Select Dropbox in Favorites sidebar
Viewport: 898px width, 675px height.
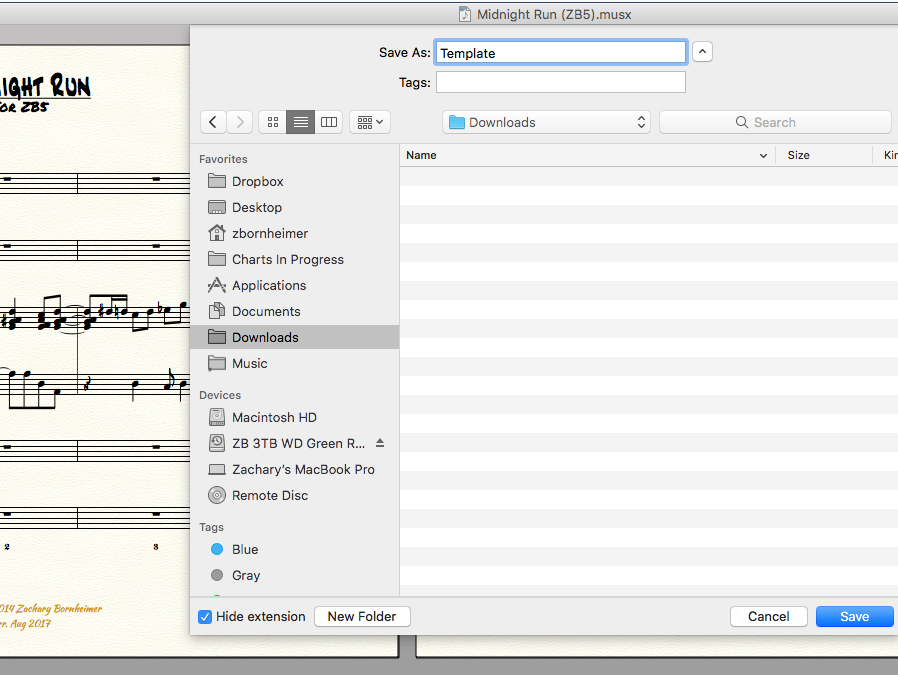[257, 181]
